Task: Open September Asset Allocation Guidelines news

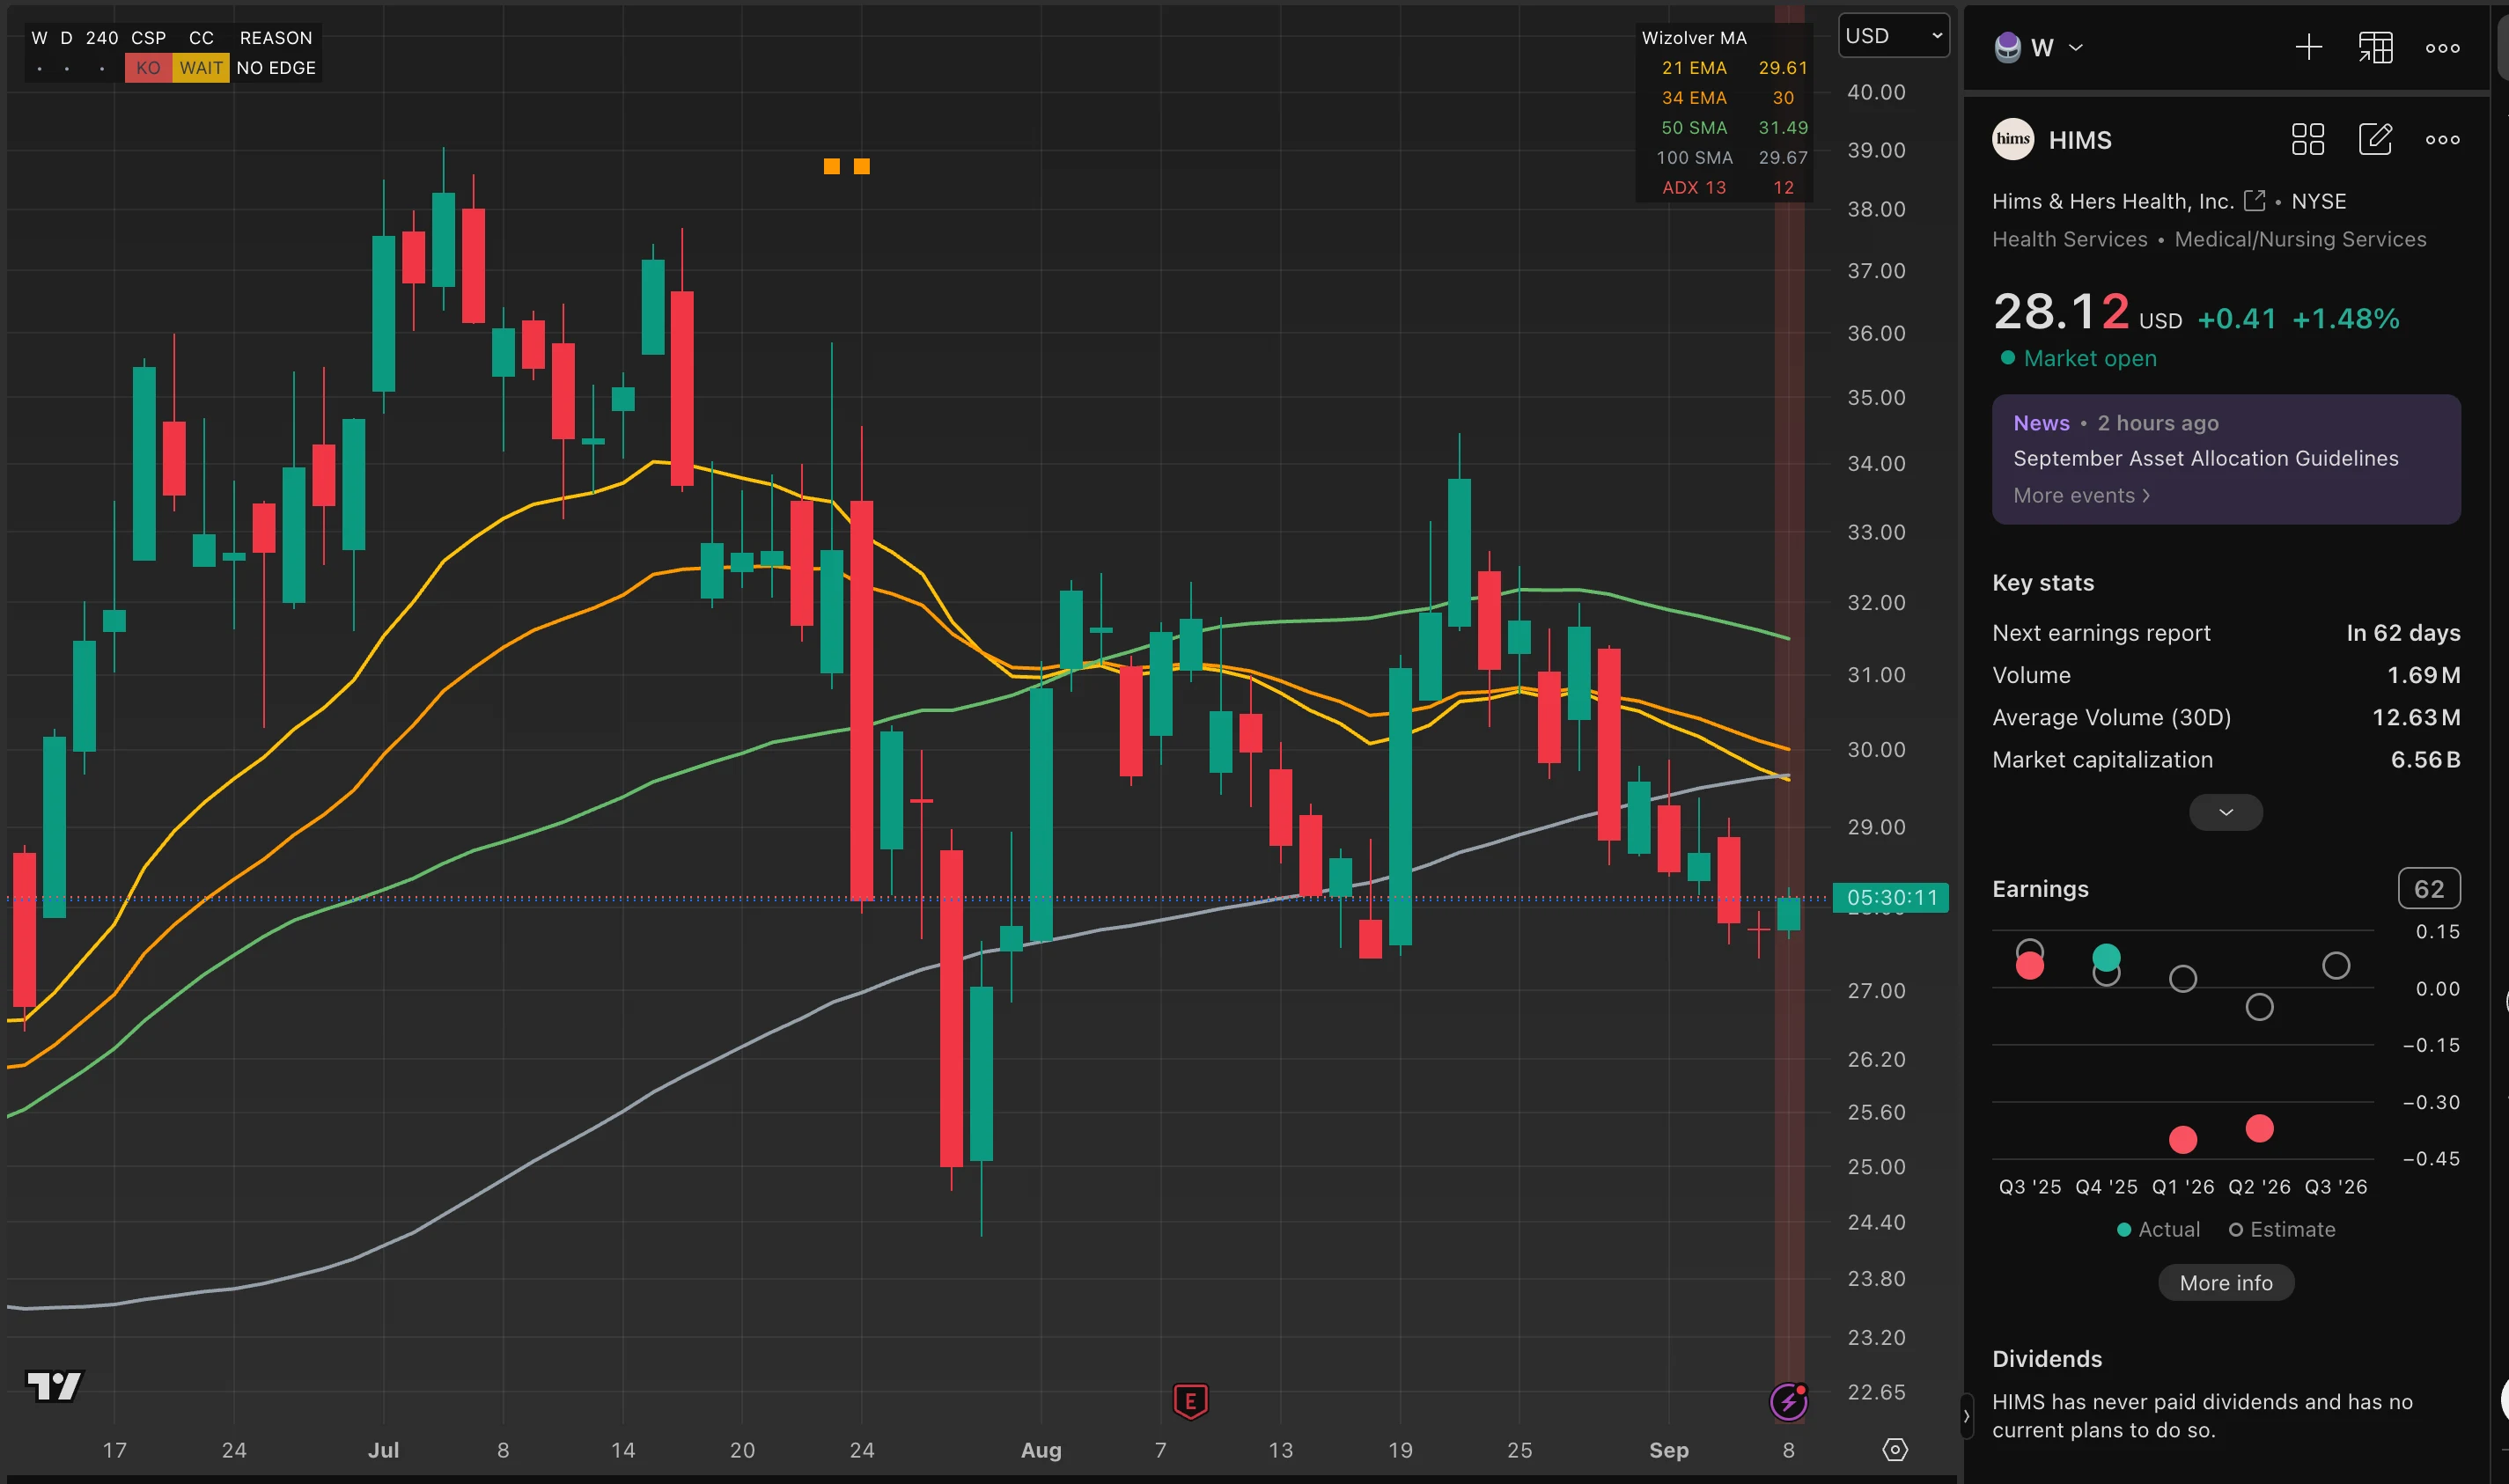Action: click(2205, 458)
